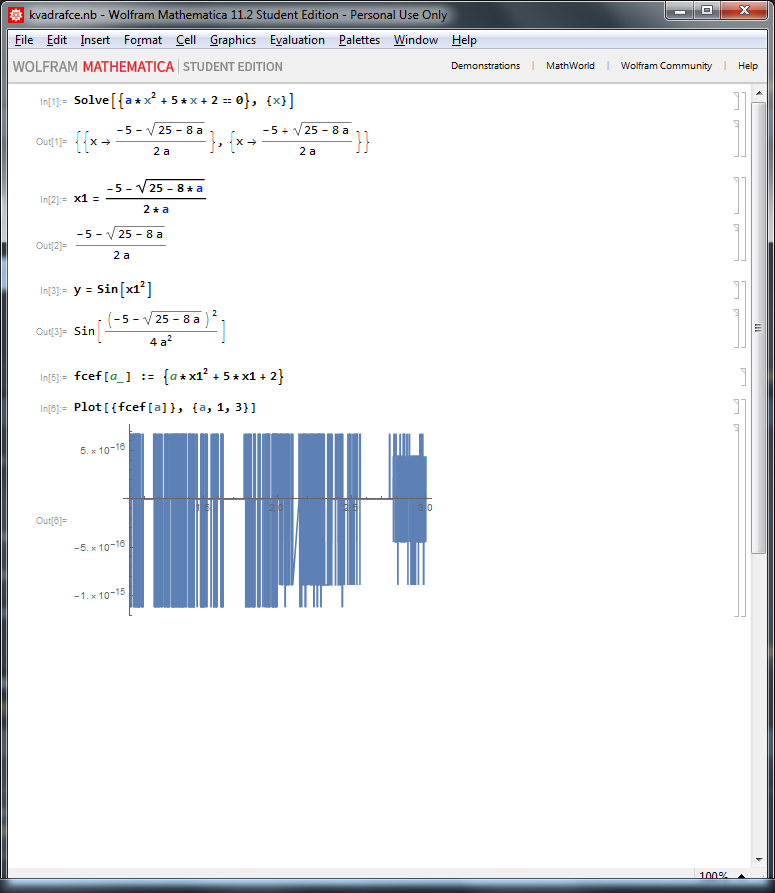Open the Insert menu
Image resolution: width=775 pixels, height=893 pixels.
click(95, 40)
